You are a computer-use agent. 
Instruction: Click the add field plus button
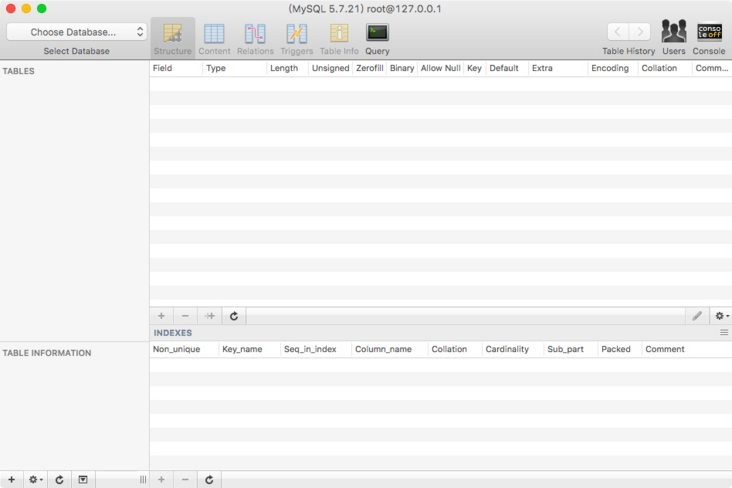(x=162, y=316)
